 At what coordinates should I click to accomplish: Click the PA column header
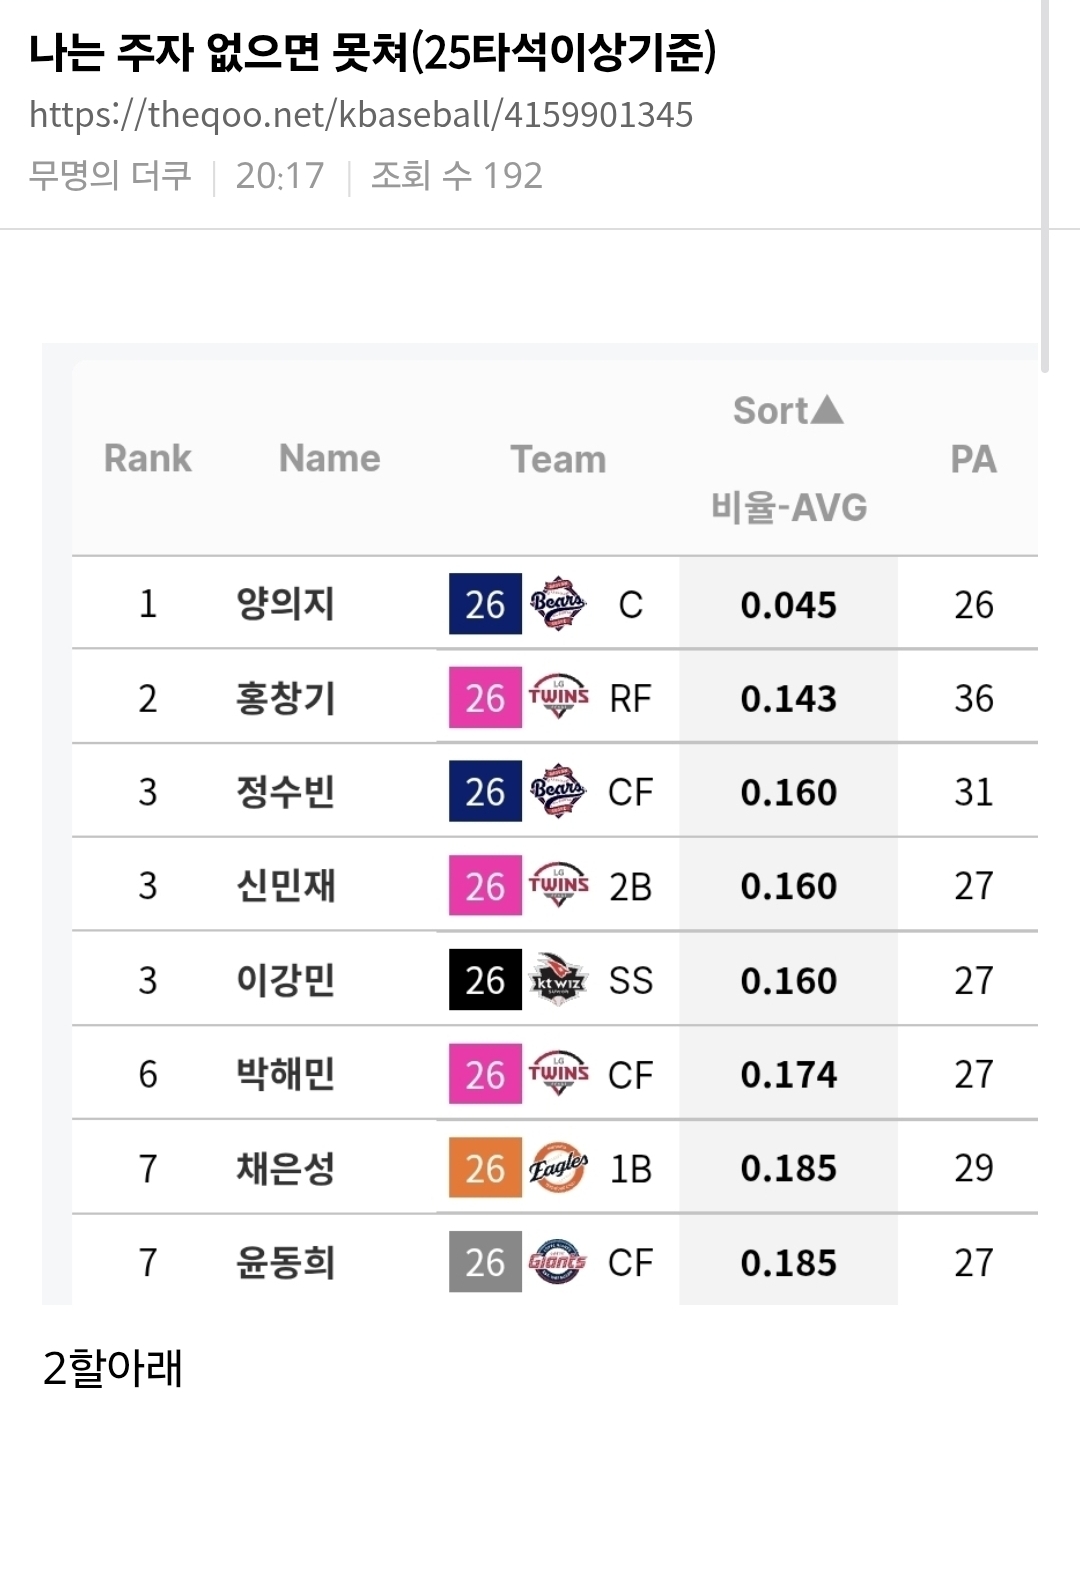(973, 459)
